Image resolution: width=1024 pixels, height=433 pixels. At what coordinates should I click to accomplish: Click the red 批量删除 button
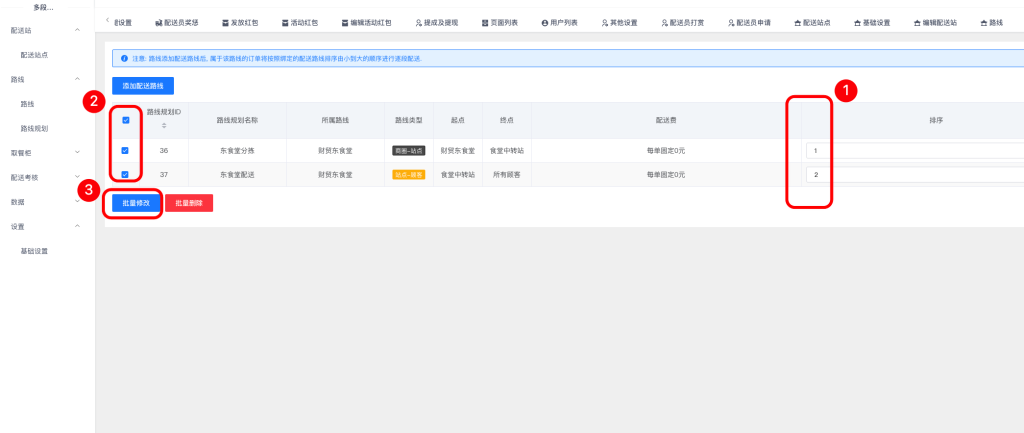189,203
